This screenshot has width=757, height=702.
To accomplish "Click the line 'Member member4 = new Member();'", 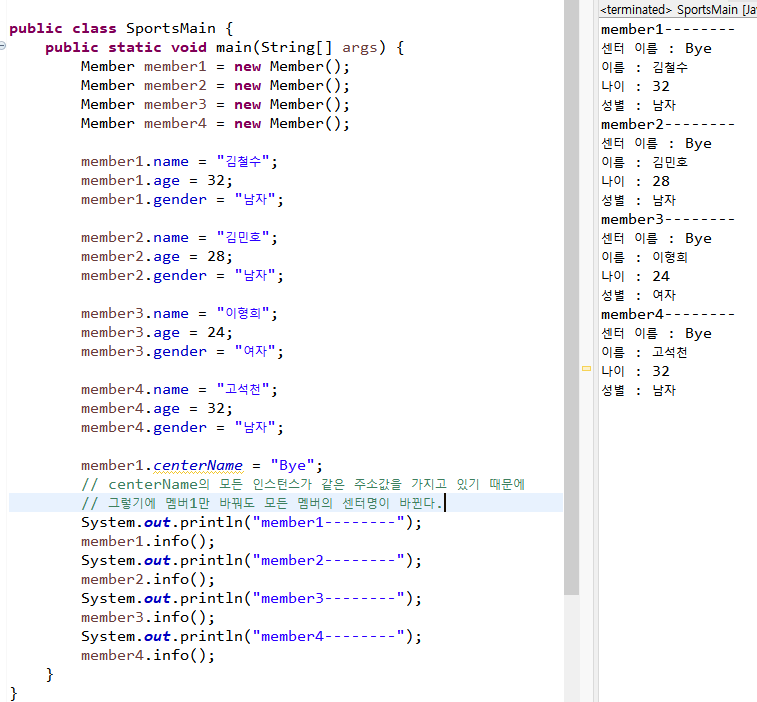I will (215, 124).
